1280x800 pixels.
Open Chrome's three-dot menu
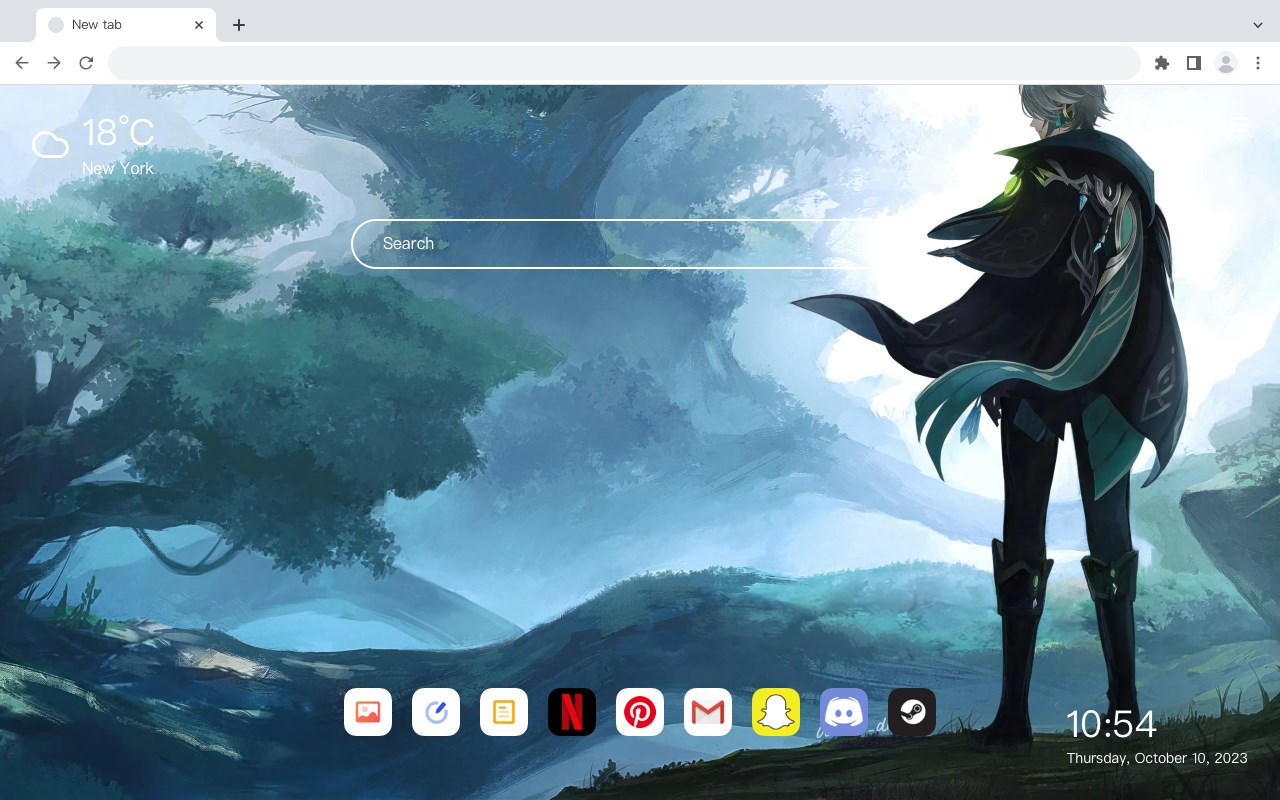pyautogui.click(x=1257, y=63)
